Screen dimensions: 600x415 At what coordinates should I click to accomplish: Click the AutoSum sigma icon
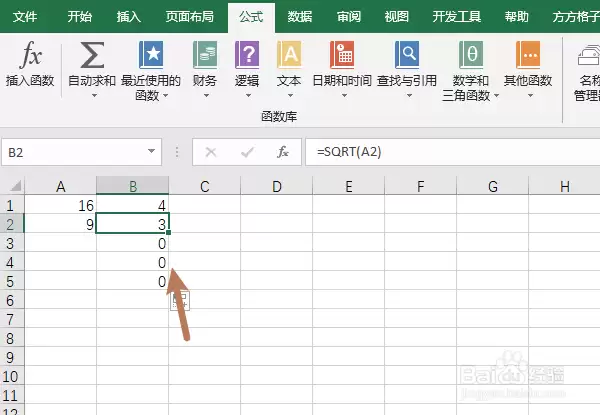tap(92, 55)
